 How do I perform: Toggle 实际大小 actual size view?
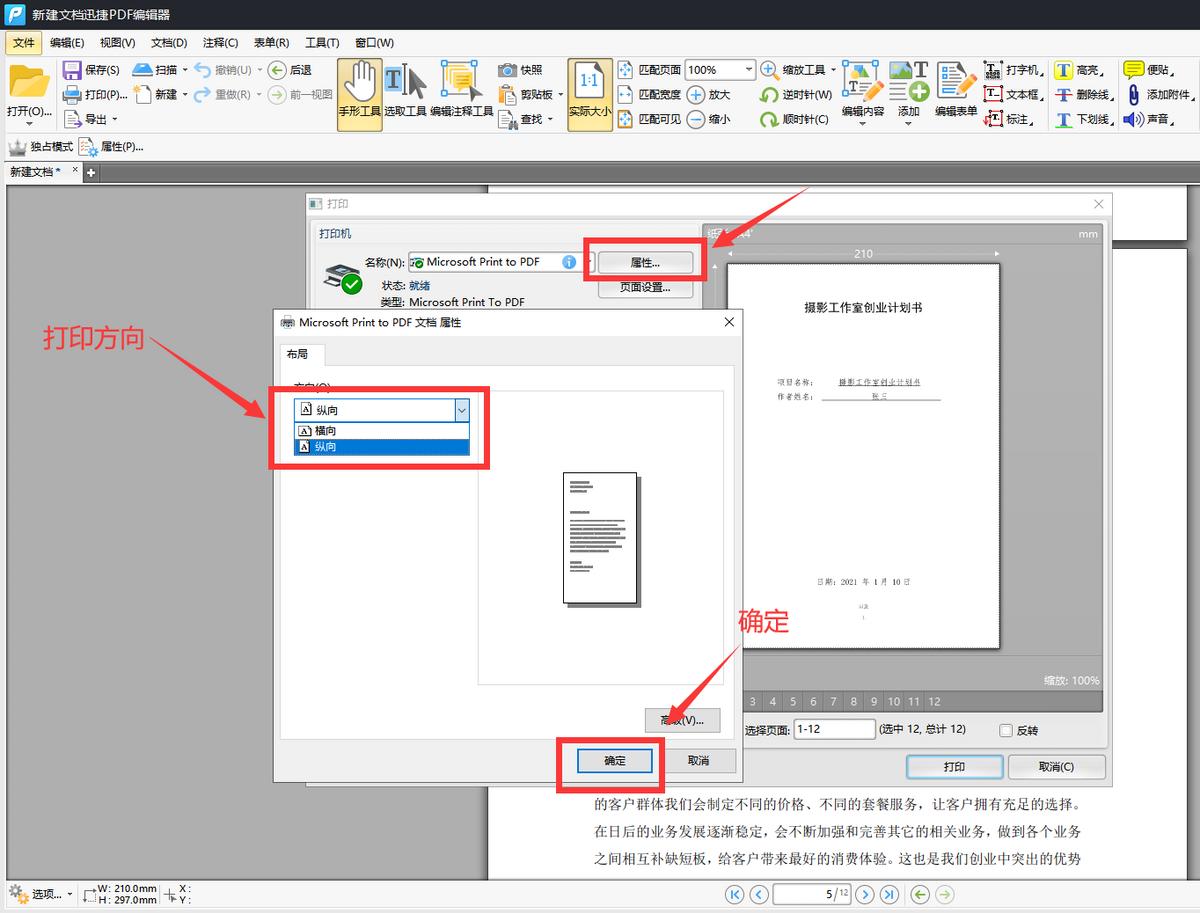(590, 93)
